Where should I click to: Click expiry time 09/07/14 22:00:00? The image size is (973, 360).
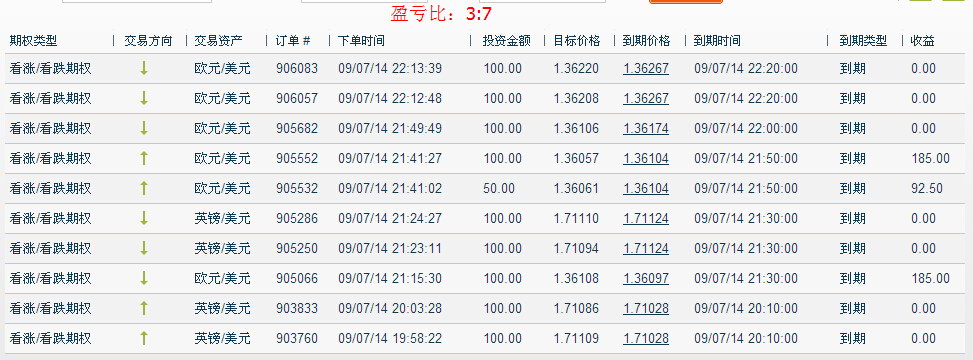pyautogui.click(x=746, y=128)
